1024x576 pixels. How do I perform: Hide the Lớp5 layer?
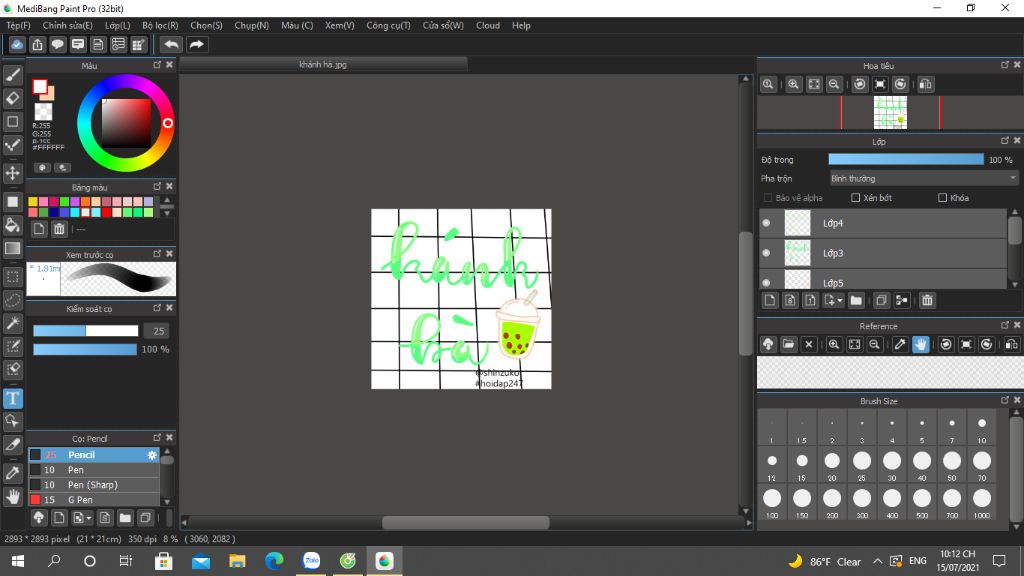click(766, 283)
